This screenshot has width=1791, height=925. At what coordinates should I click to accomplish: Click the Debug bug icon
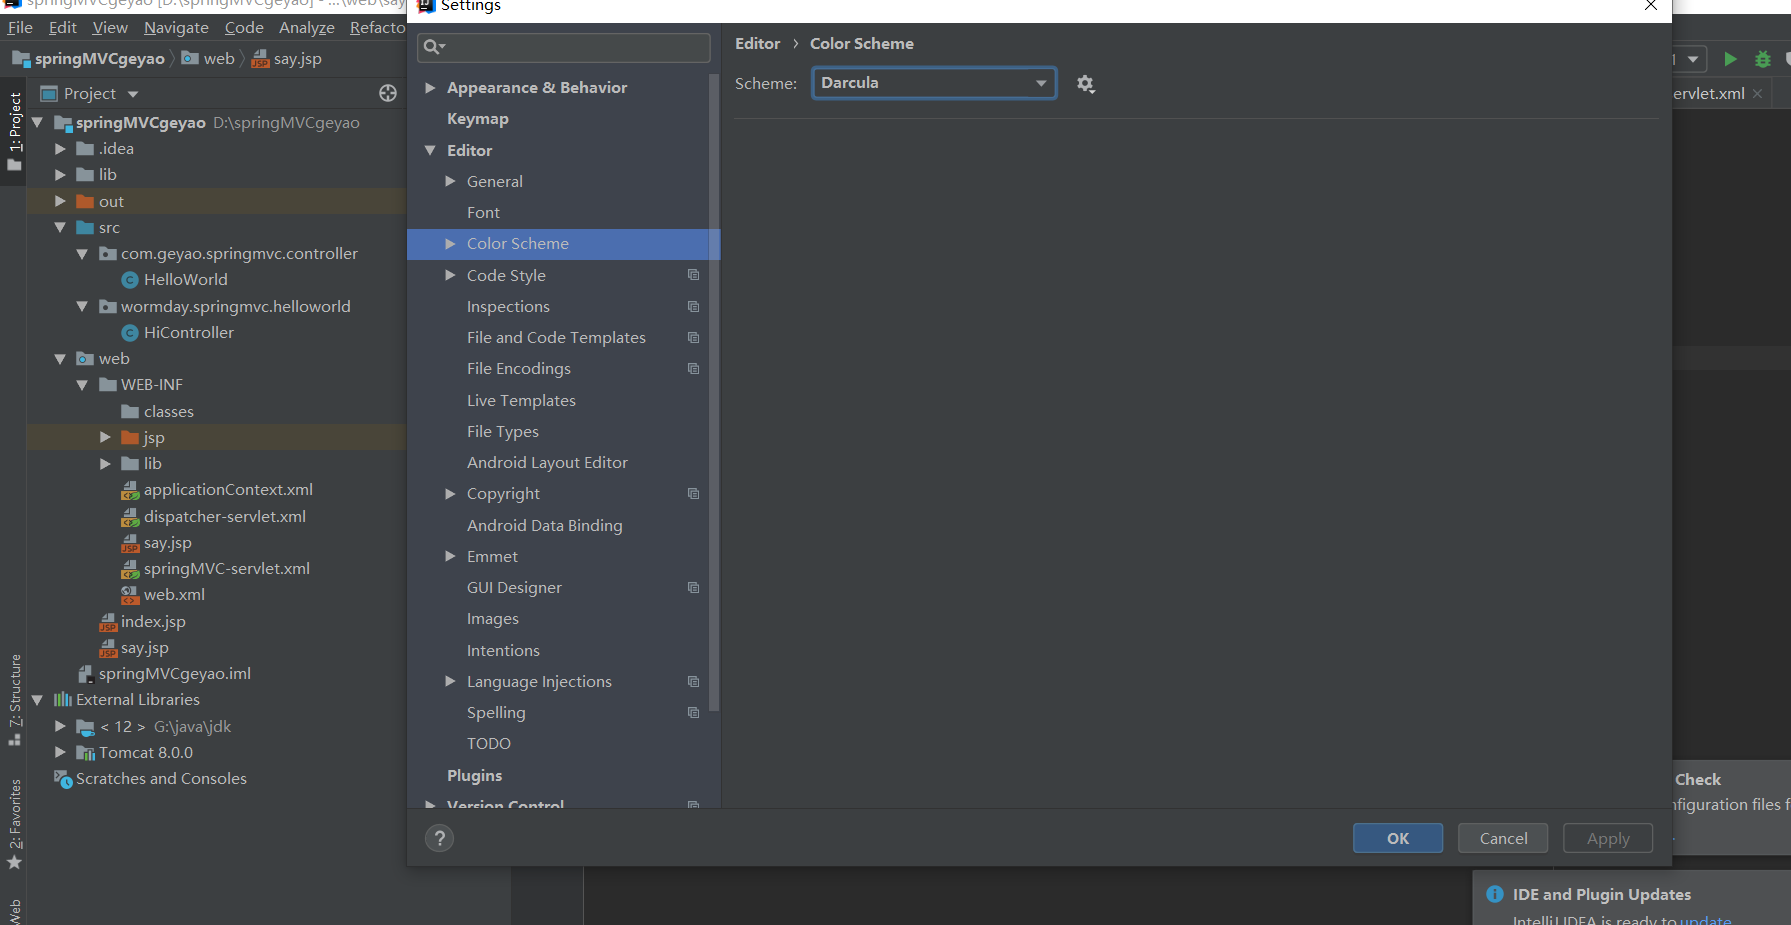pyautogui.click(x=1763, y=59)
